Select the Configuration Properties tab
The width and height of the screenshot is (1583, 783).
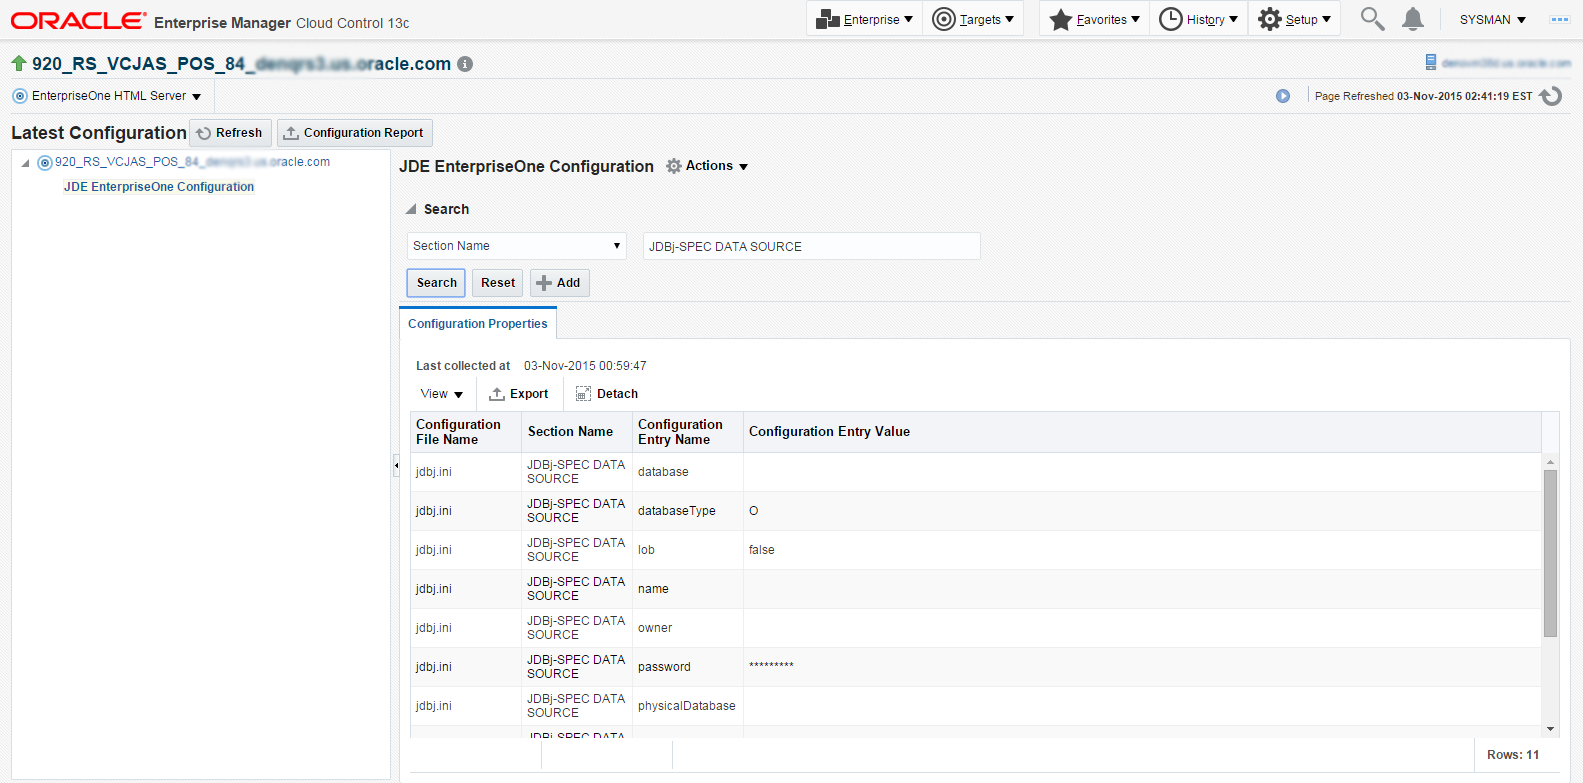[x=478, y=324]
